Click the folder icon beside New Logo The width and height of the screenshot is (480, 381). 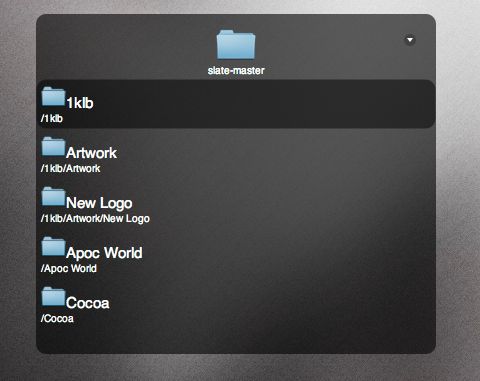(53, 196)
